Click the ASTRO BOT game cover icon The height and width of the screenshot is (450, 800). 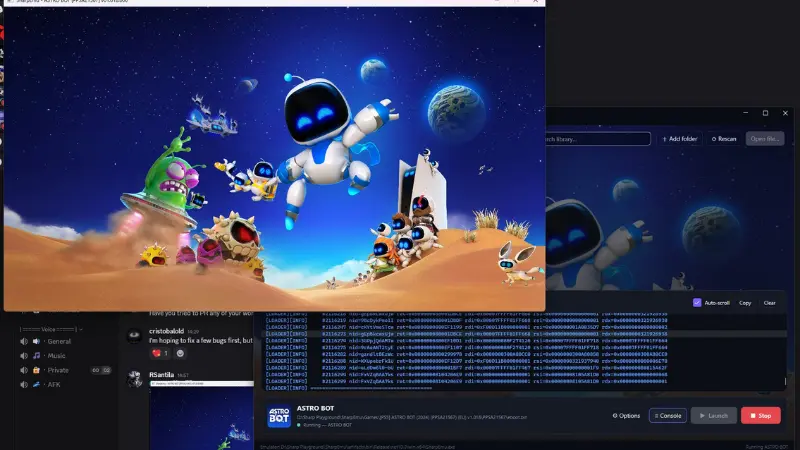click(279, 416)
